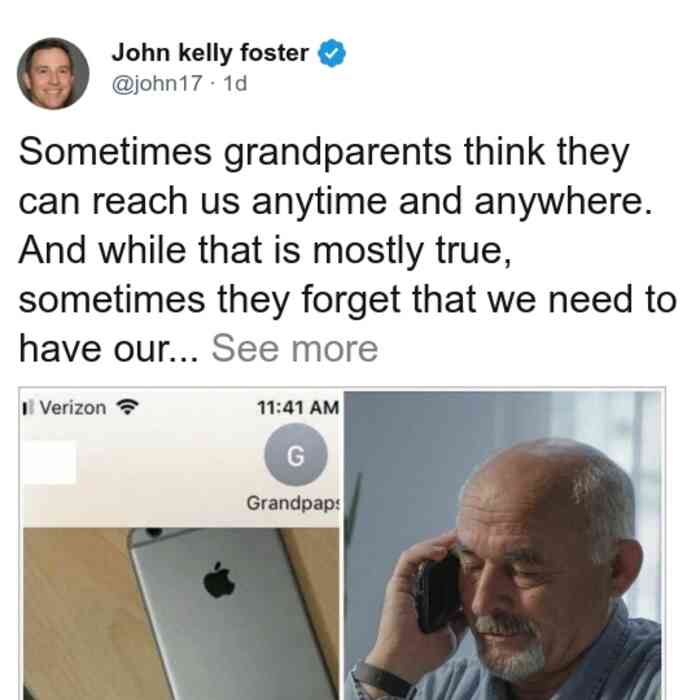Screen dimensions: 700x700
Task: Open the iPhone screenshot image on left
Action: pyautogui.click(x=181, y=545)
